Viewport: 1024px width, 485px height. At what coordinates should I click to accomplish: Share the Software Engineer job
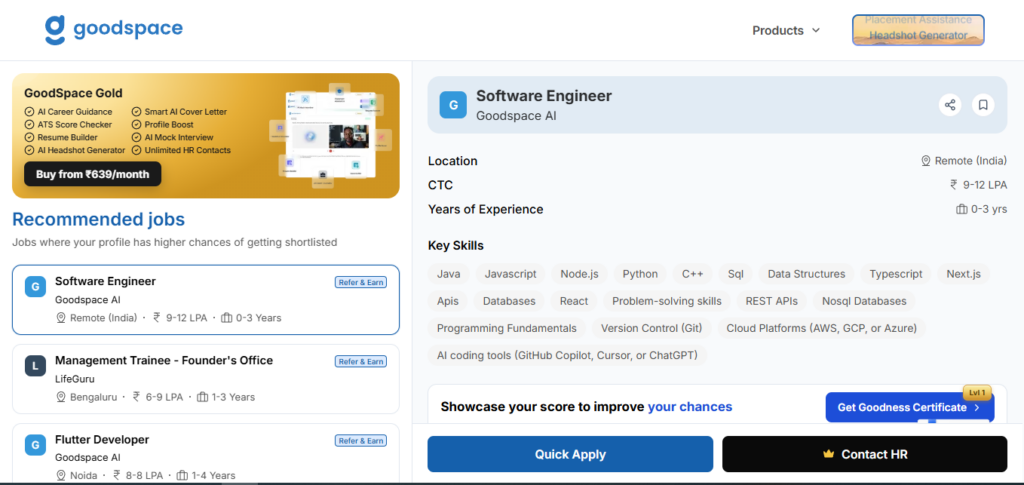[x=950, y=104]
